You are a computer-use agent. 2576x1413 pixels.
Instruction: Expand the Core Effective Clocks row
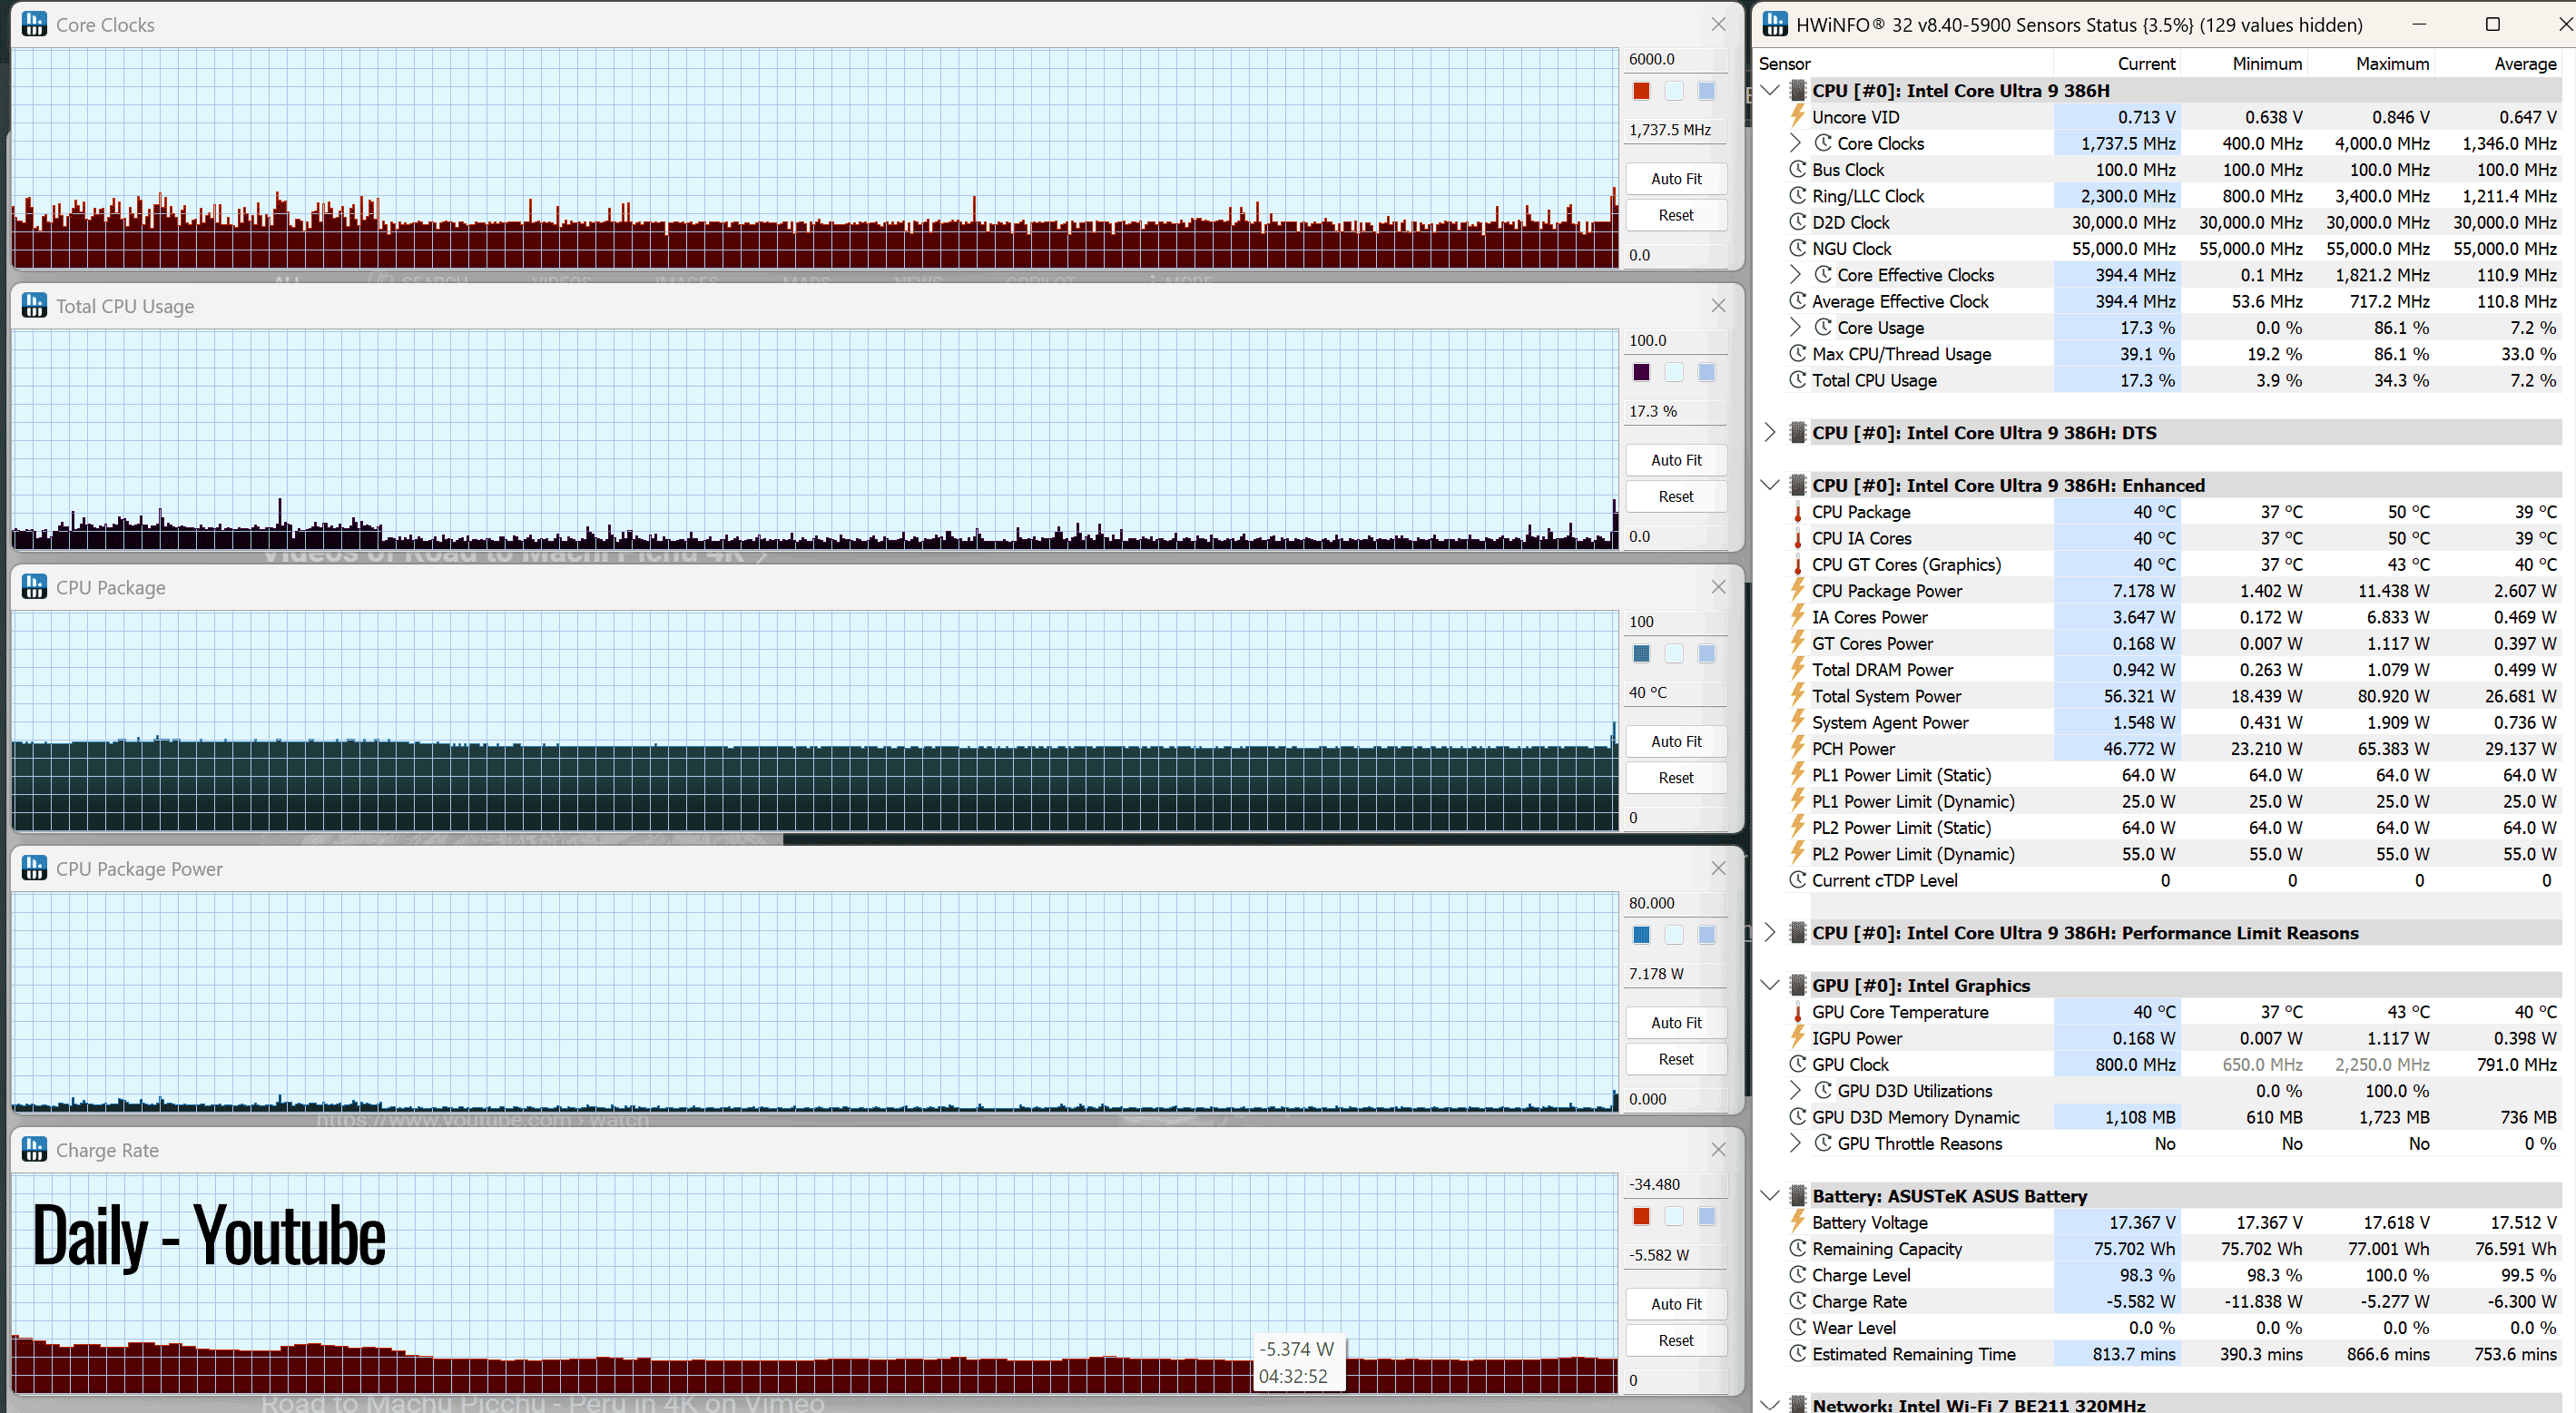(1796, 275)
